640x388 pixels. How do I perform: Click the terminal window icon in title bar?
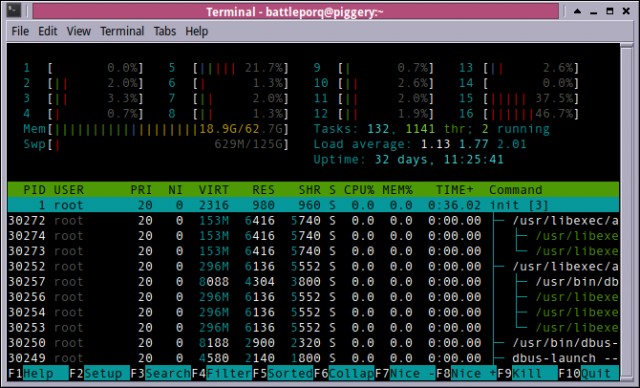pos(14,11)
